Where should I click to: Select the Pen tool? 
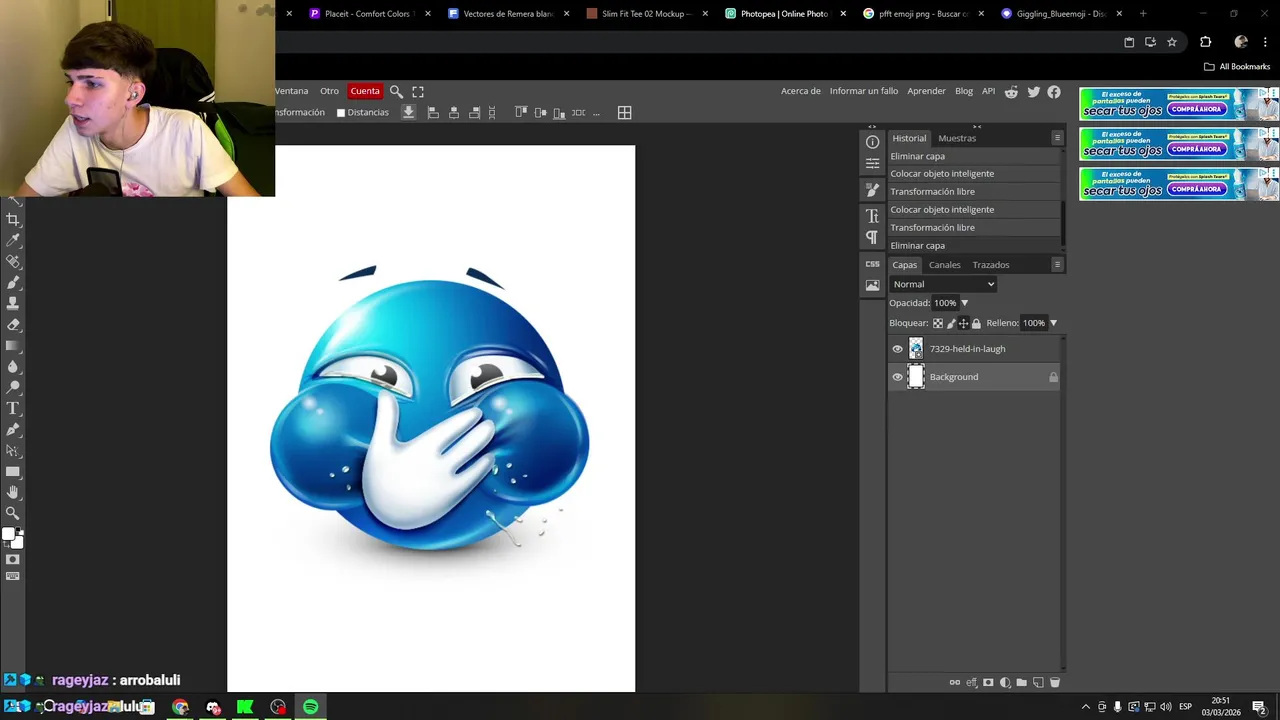(13, 429)
